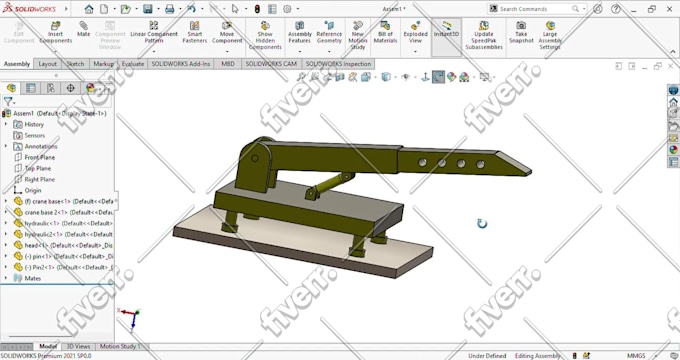Open Smart Fasteners tool
The width and height of the screenshot is (680, 360).
pos(195,33)
